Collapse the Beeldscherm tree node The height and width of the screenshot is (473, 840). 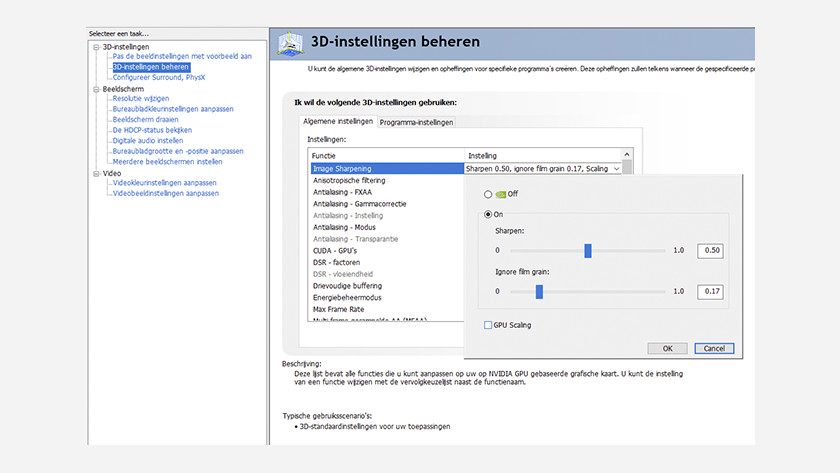pos(96,89)
